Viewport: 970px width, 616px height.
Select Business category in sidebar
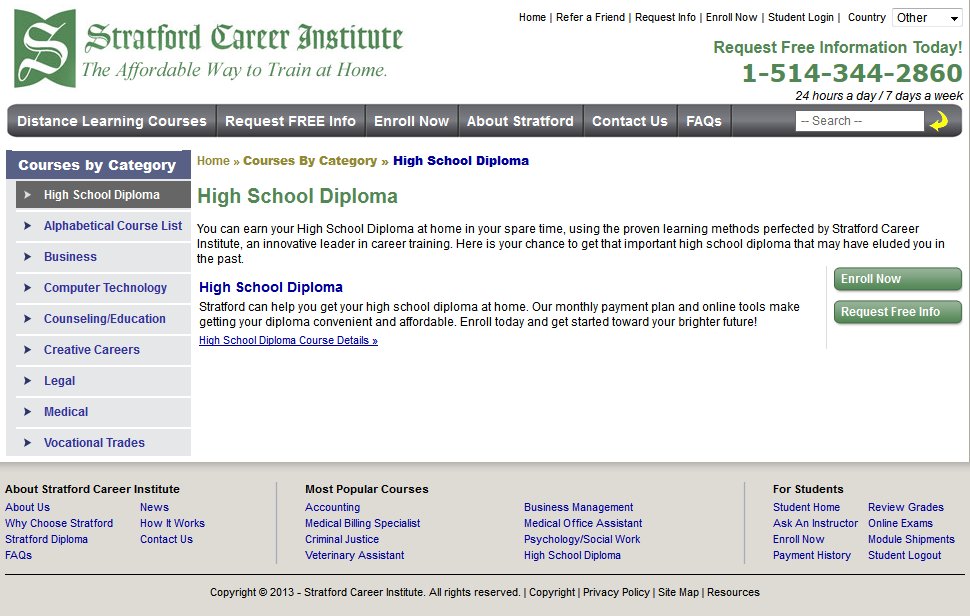click(x=71, y=257)
